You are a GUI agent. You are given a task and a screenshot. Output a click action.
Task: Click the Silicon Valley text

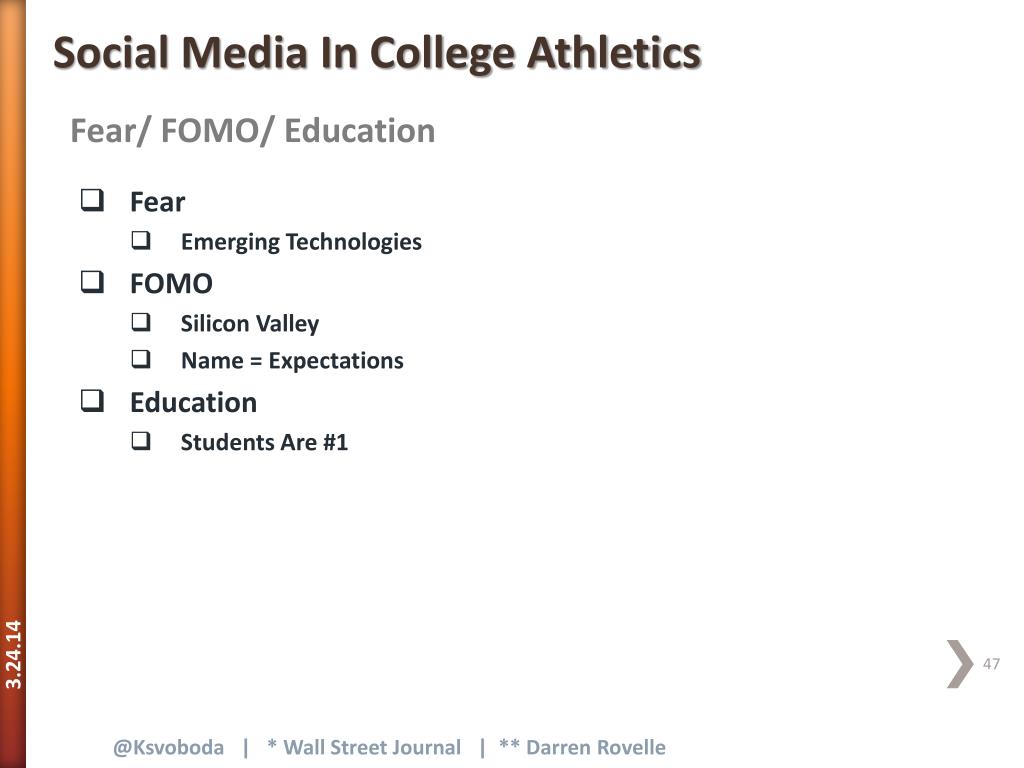[x=250, y=324]
